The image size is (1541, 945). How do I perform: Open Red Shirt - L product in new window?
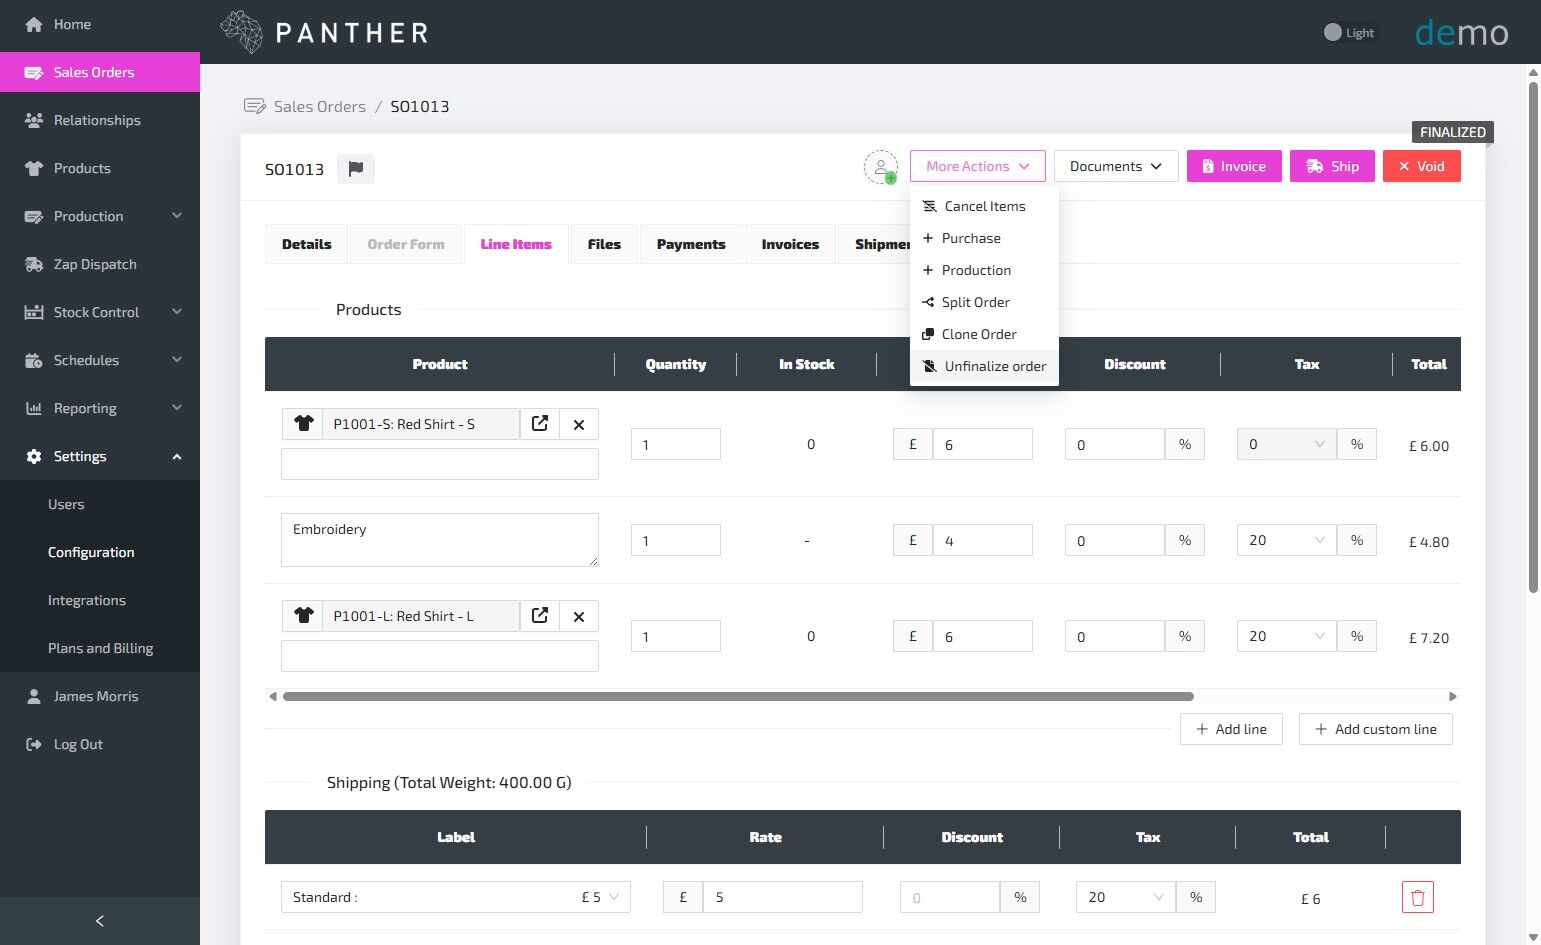540,615
